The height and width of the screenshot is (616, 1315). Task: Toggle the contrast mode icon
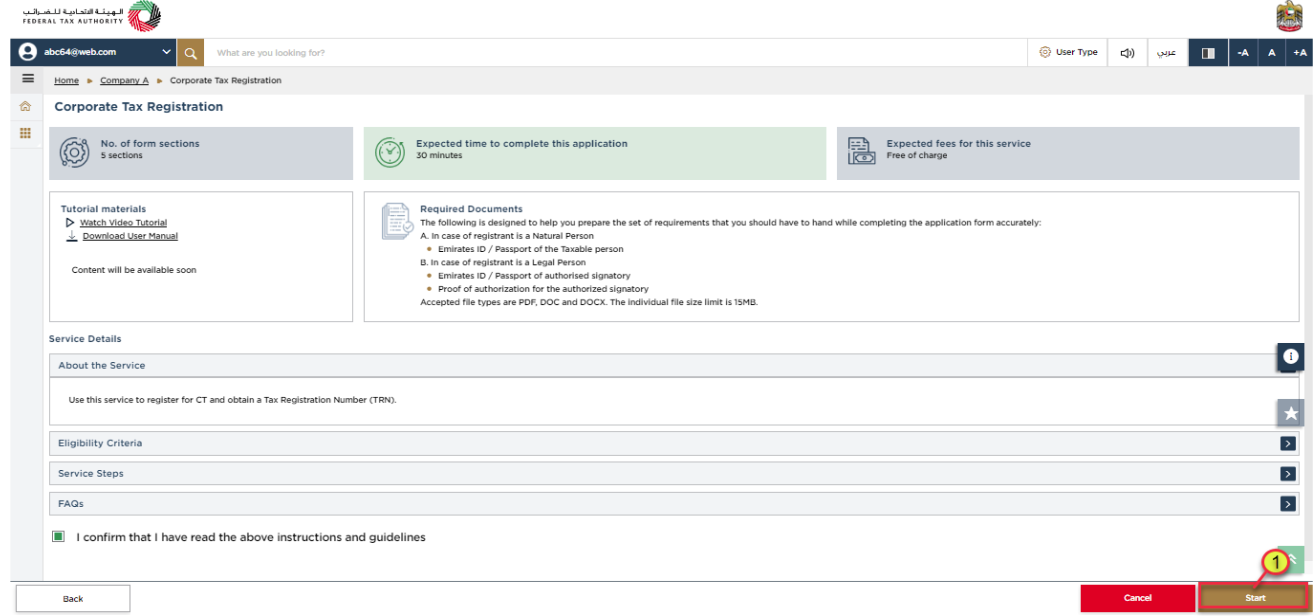point(1208,52)
